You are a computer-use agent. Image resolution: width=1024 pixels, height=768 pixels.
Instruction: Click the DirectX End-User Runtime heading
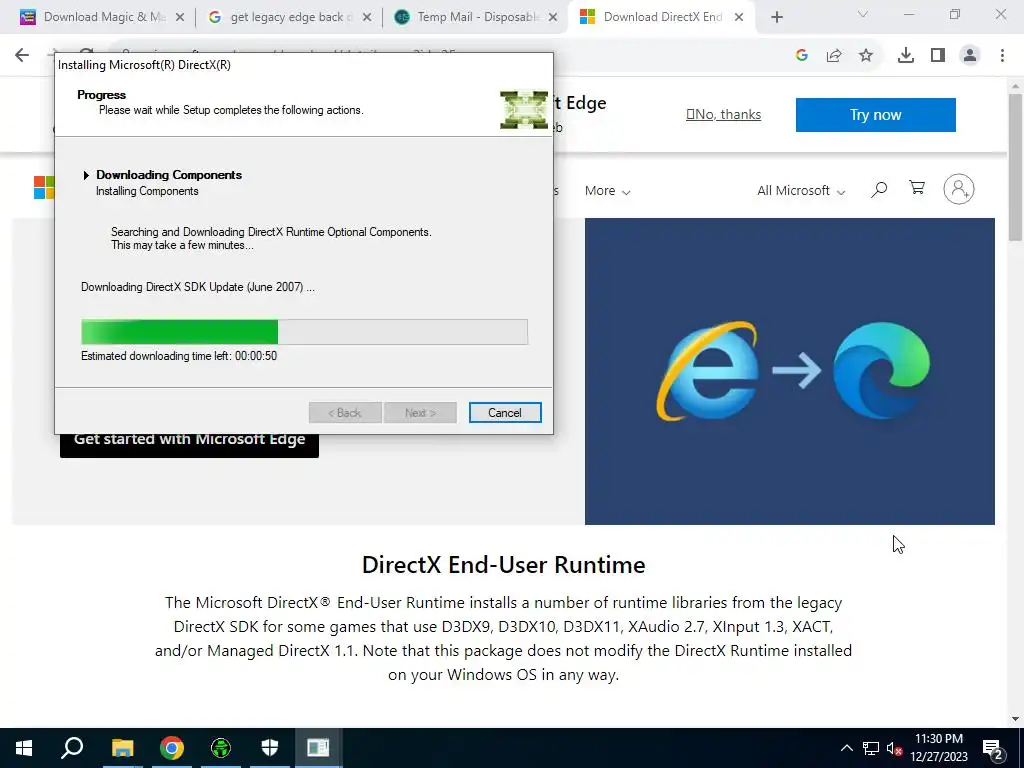504,565
